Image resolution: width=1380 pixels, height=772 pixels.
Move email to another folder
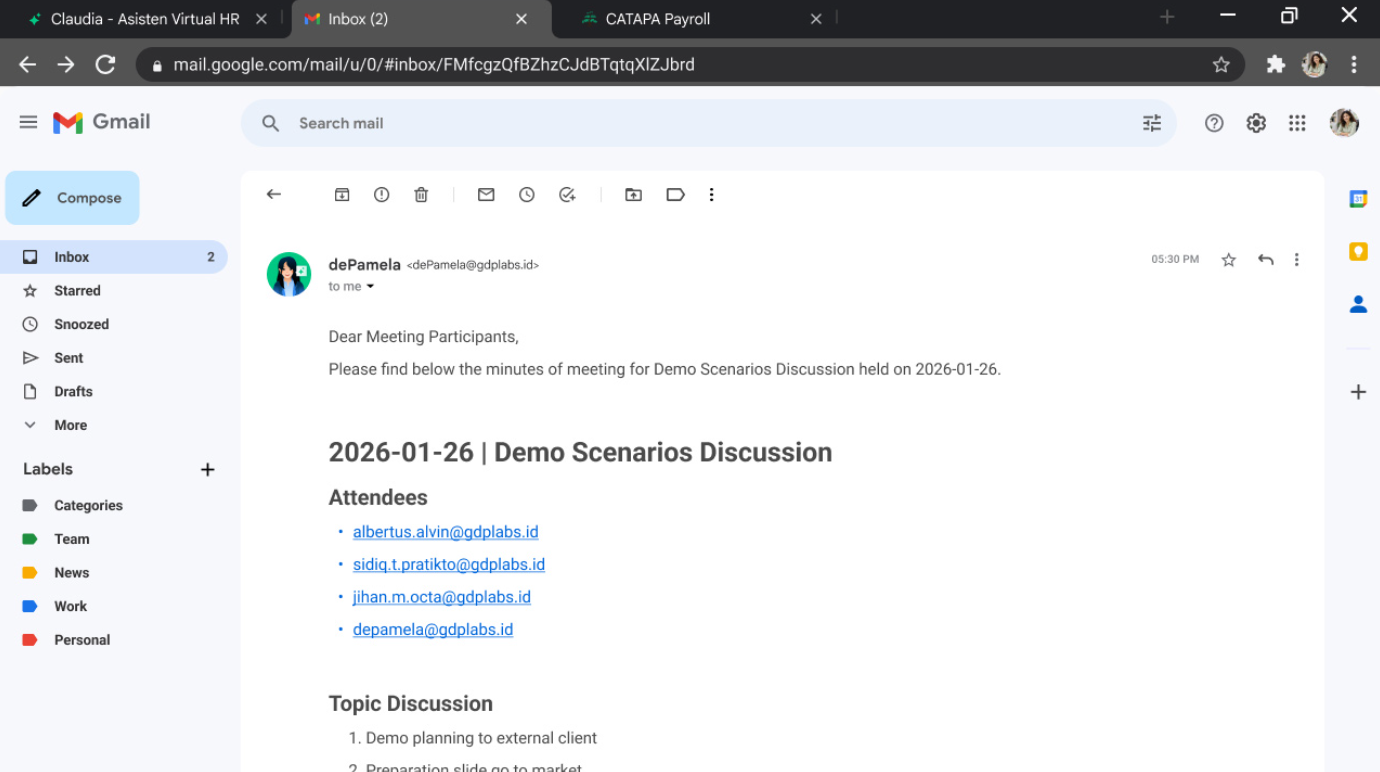[633, 195]
